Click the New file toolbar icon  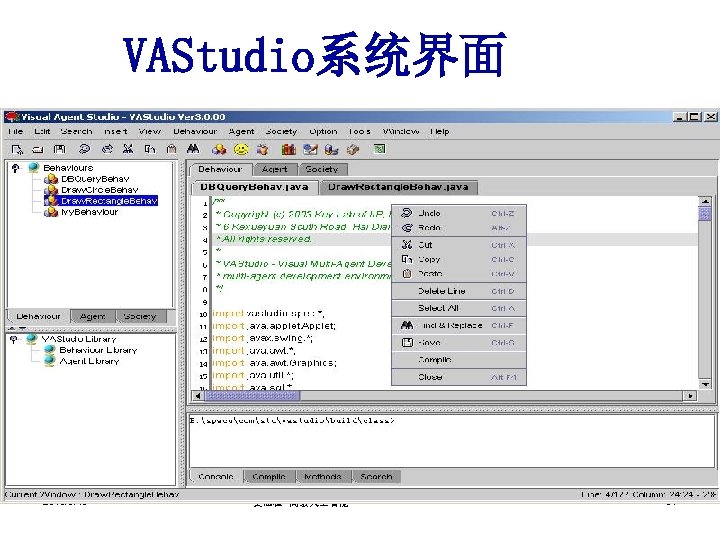[x=17, y=149]
